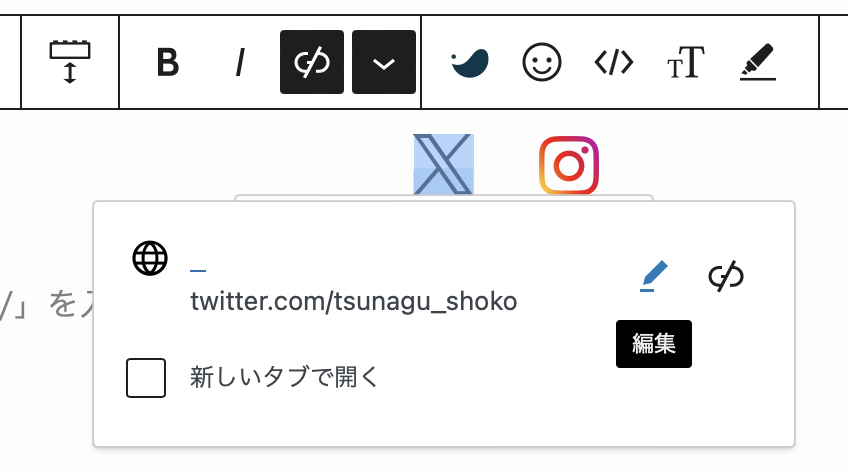The height and width of the screenshot is (474, 848).
Task: Click the 新しいタブで開く label text
Action: 285,377
